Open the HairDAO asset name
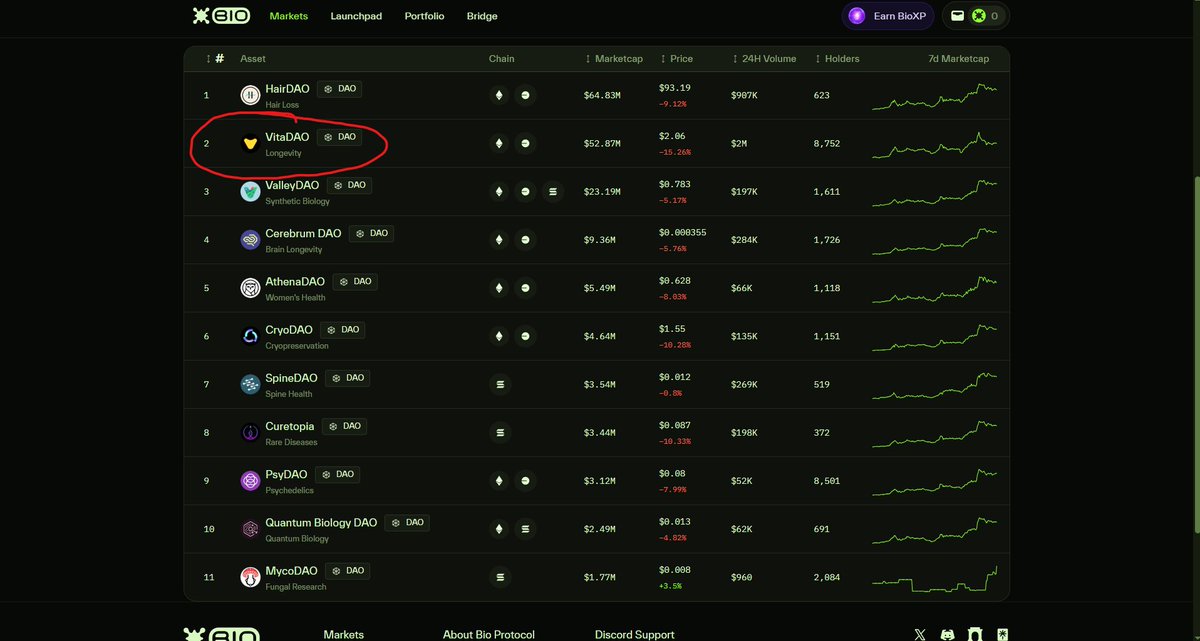This screenshot has width=1200, height=641. [288, 89]
